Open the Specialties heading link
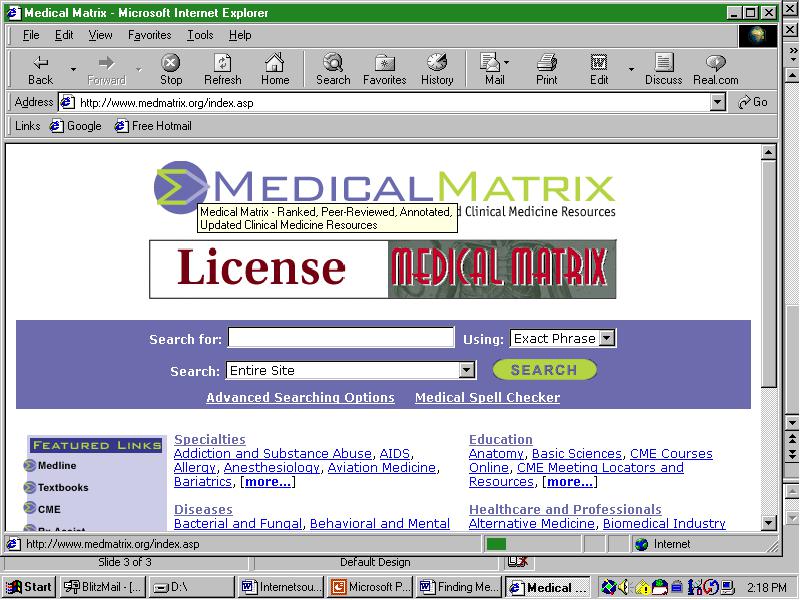This screenshot has width=800, height=600. click(210, 439)
